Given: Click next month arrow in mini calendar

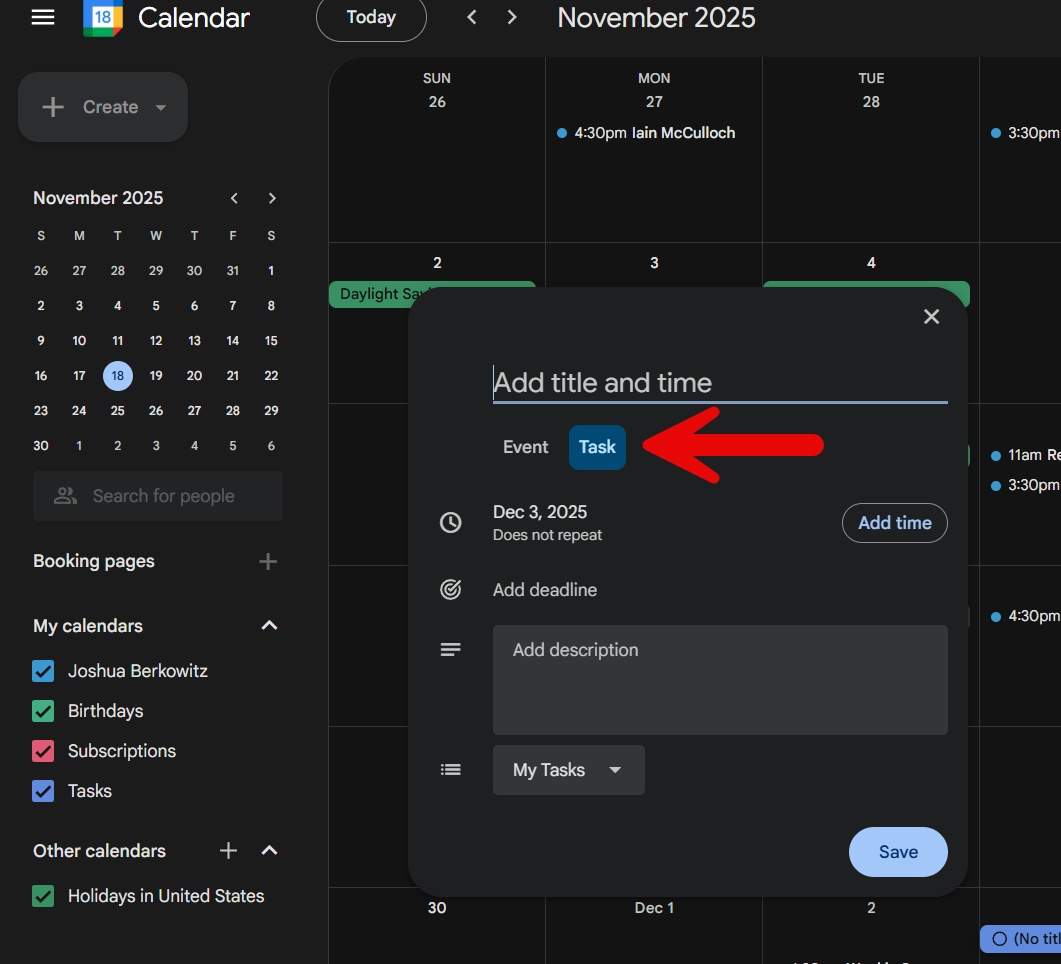Looking at the screenshot, I should [272, 198].
